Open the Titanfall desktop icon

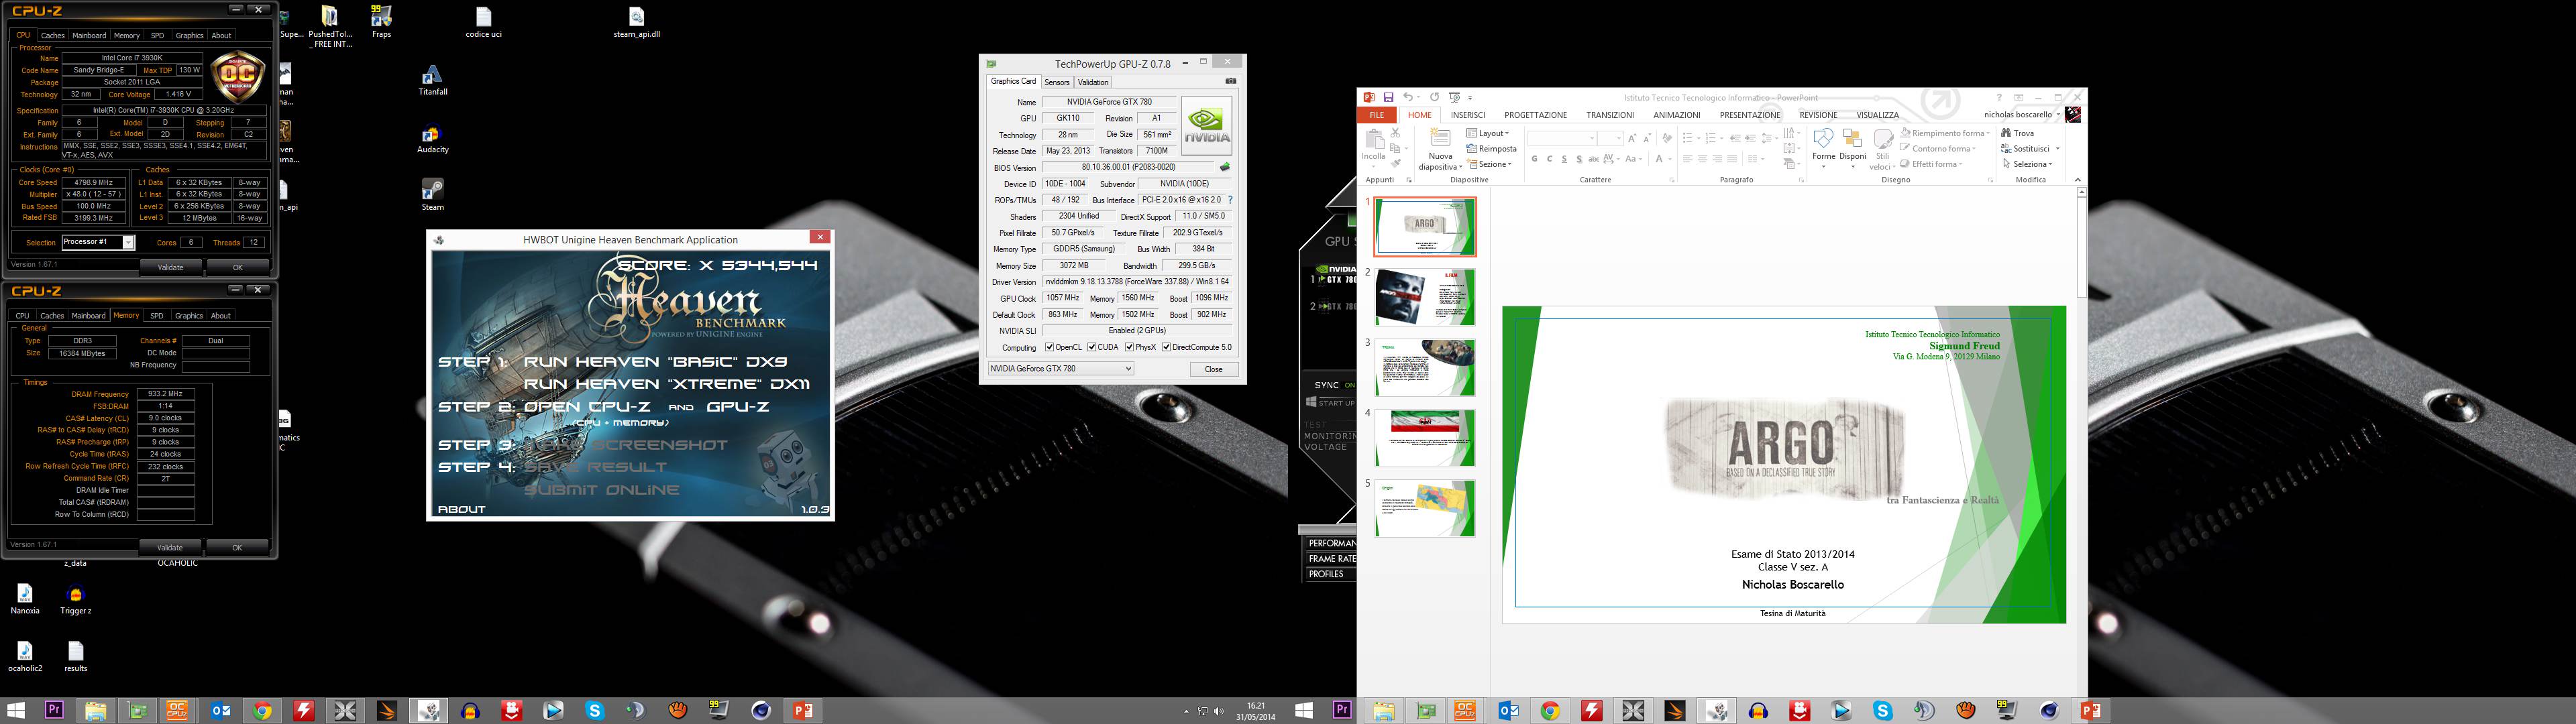click(432, 81)
